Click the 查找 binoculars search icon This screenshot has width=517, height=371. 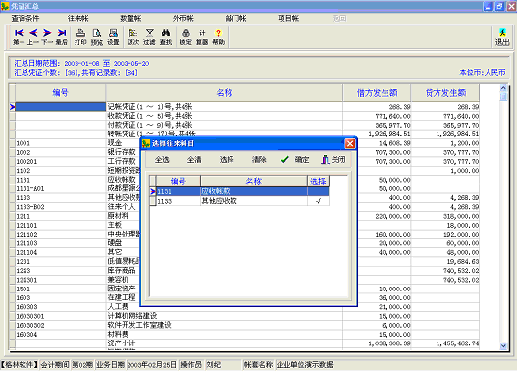166,37
